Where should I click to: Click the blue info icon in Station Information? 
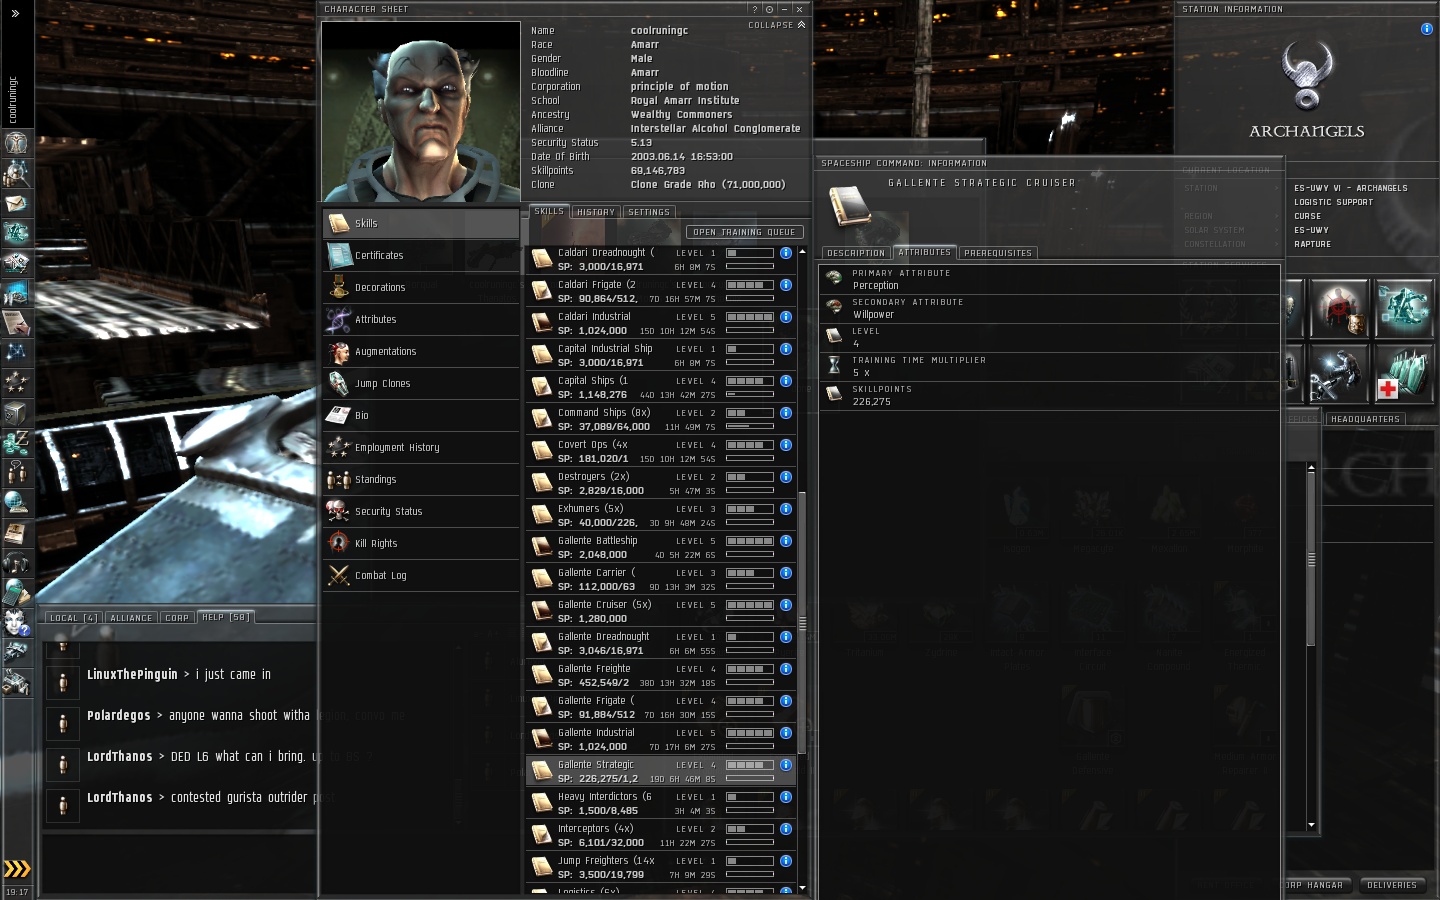1427,29
